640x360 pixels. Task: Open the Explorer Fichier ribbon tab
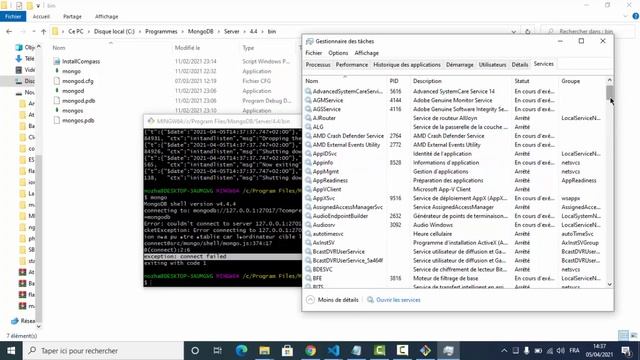click(x=13, y=16)
